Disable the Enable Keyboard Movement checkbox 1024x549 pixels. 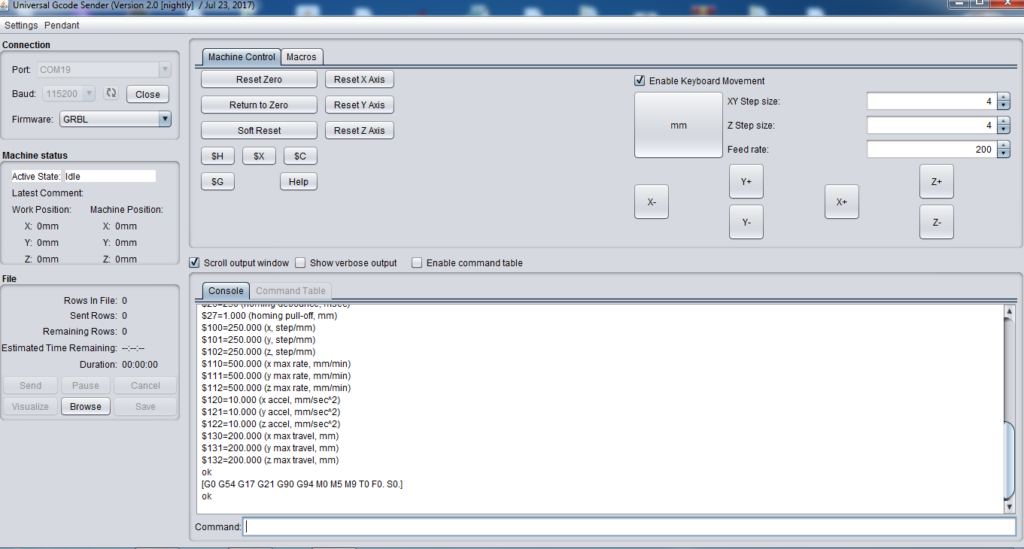click(640, 81)
